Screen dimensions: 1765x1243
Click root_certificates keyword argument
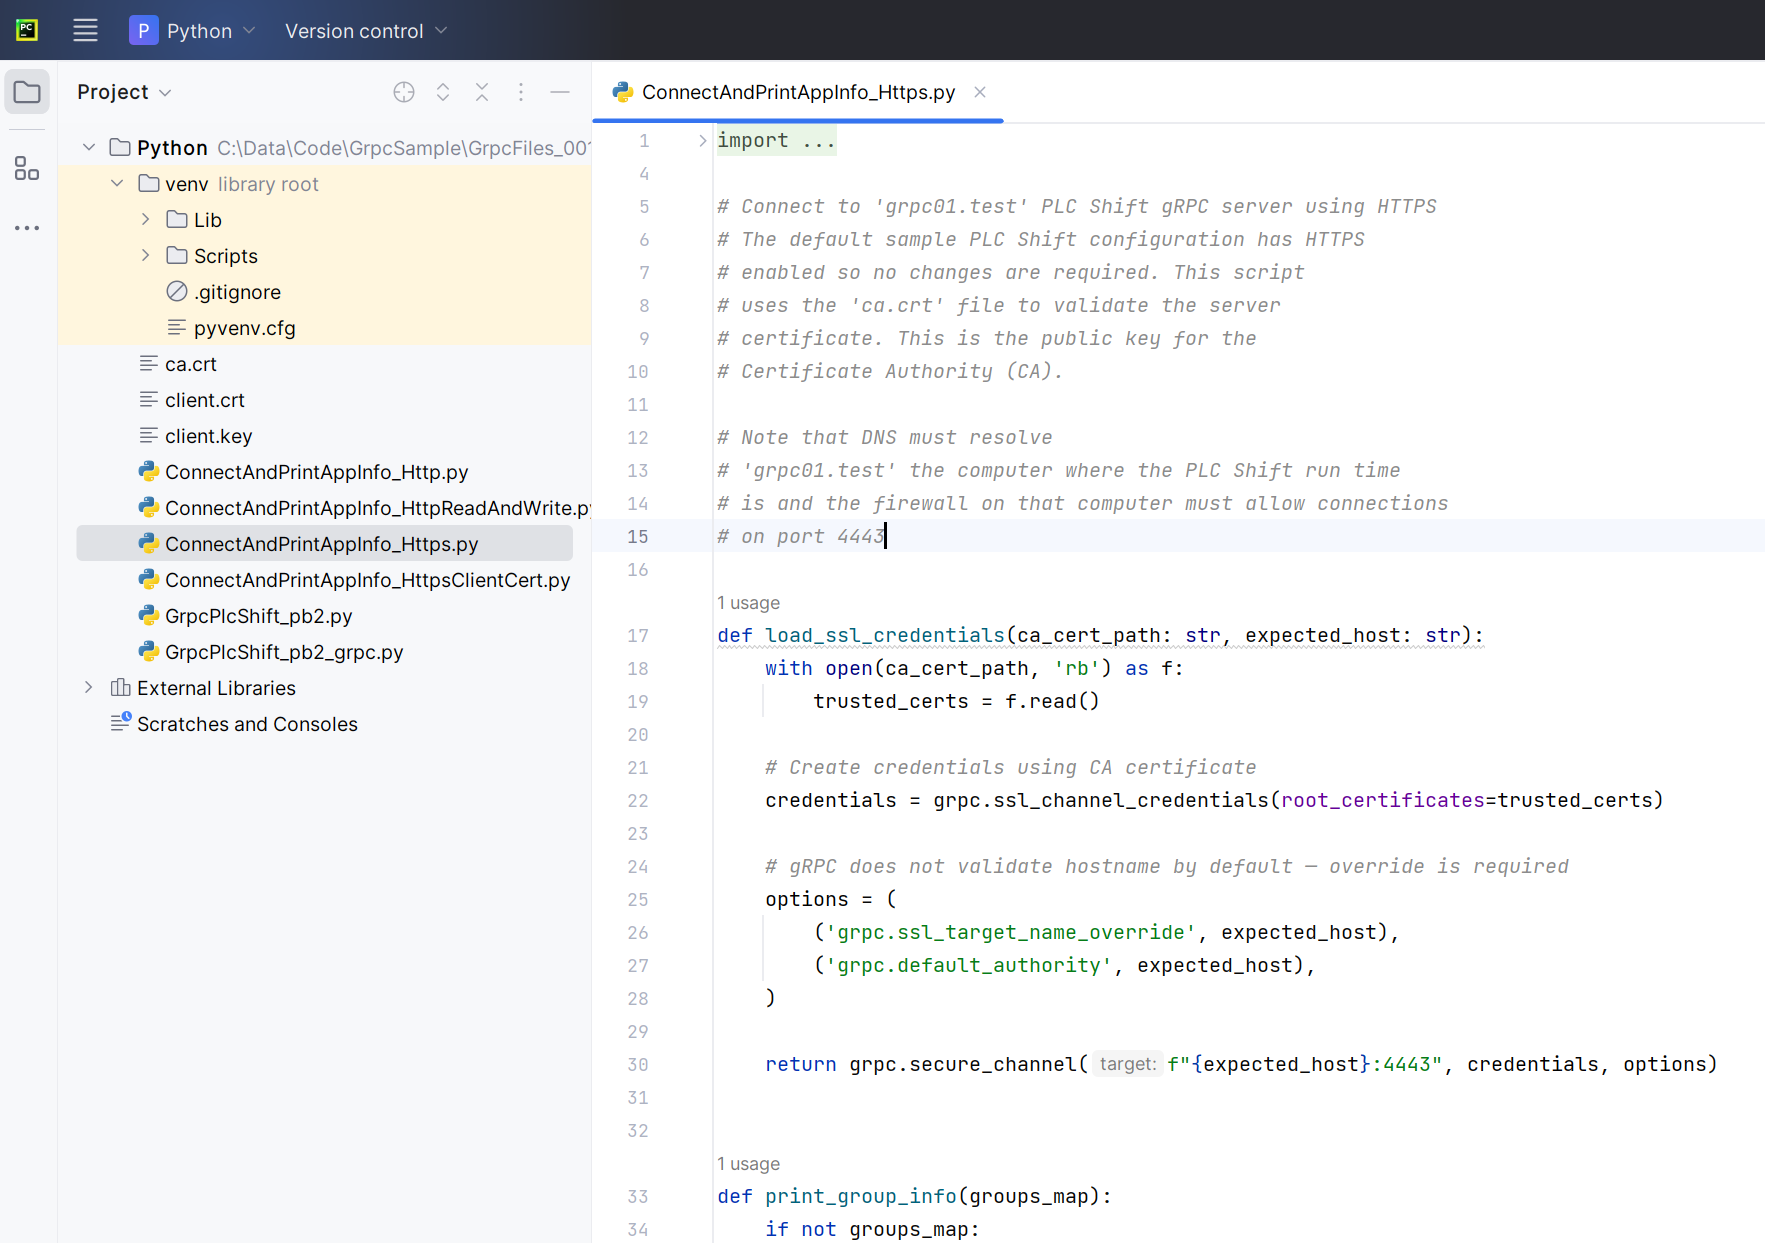tap(1383, 800)
